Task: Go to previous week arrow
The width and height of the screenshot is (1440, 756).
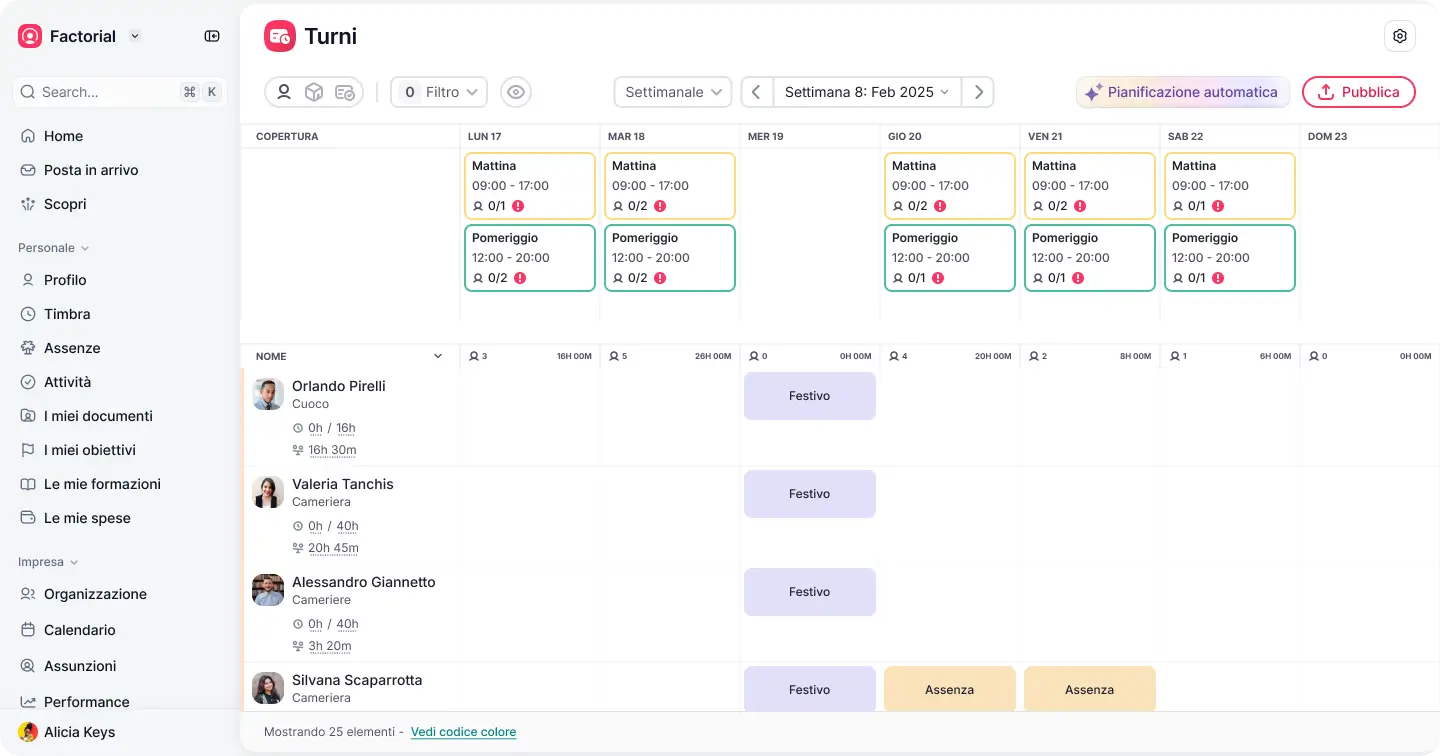Action: 757,92
